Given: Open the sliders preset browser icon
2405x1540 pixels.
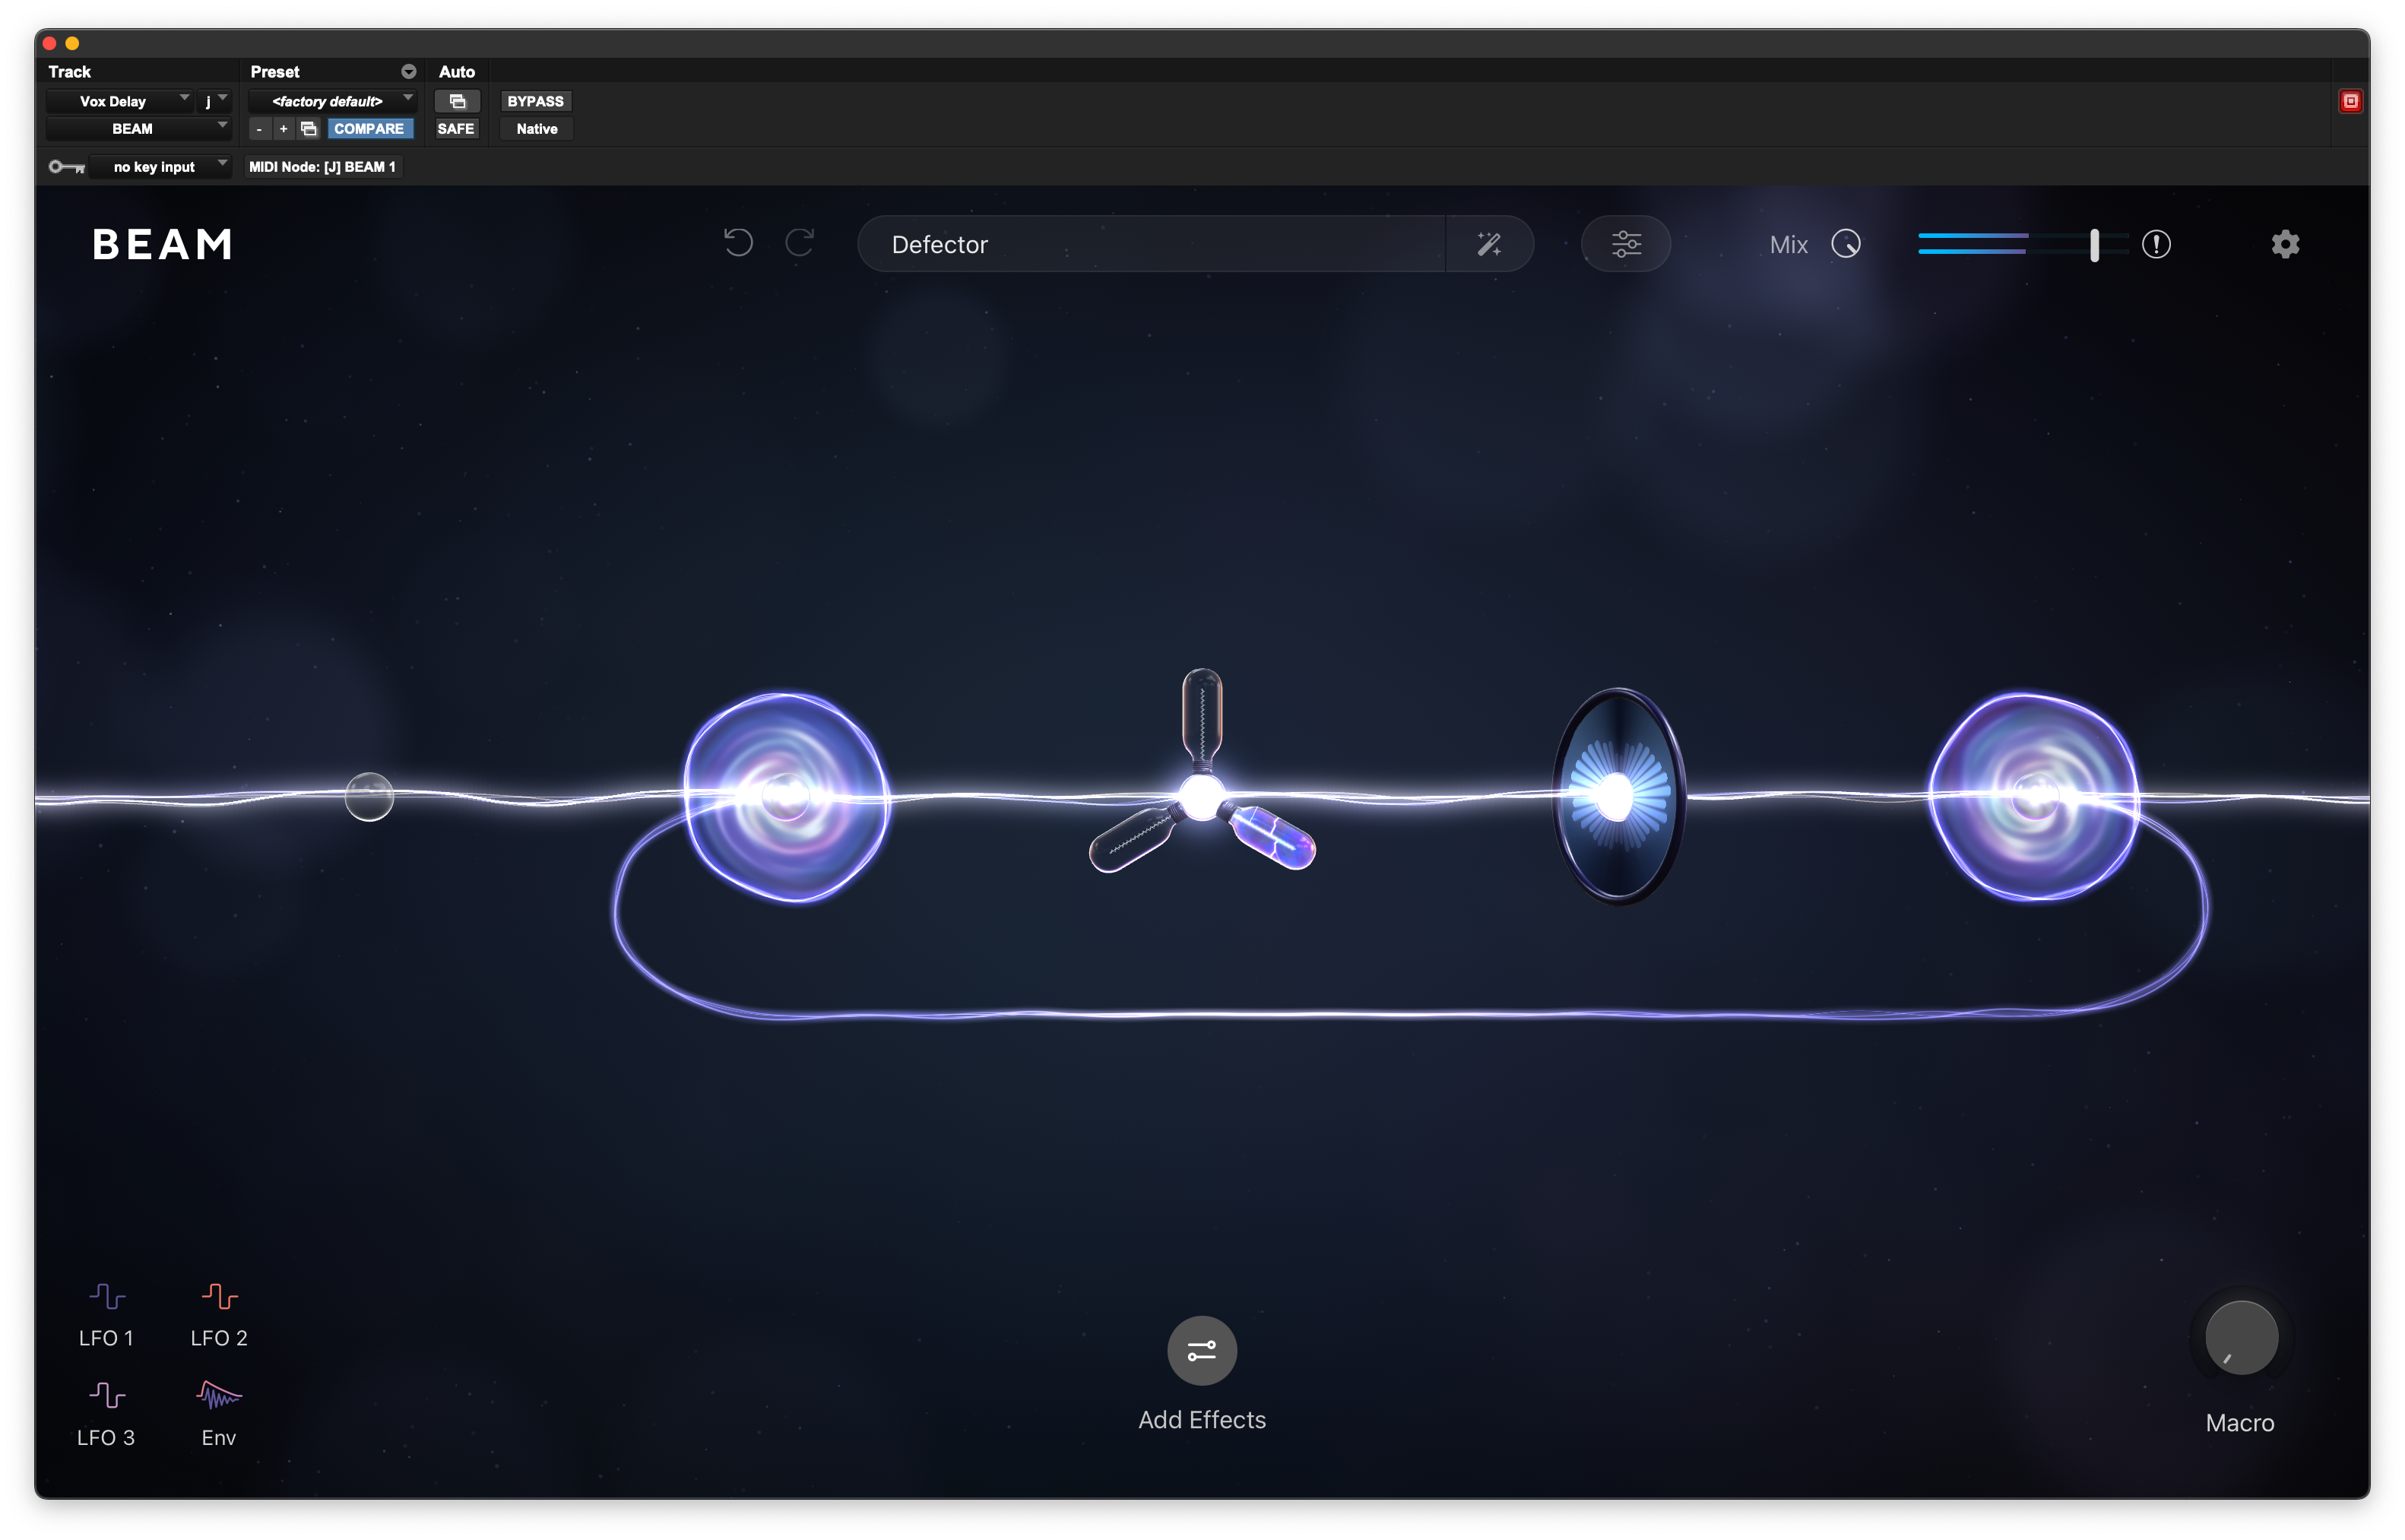Looking at the screenshot, I should 1626,244.
